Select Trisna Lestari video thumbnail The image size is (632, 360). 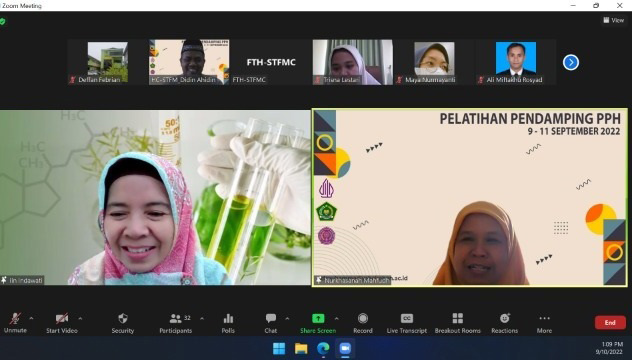(x=353, y=62)
